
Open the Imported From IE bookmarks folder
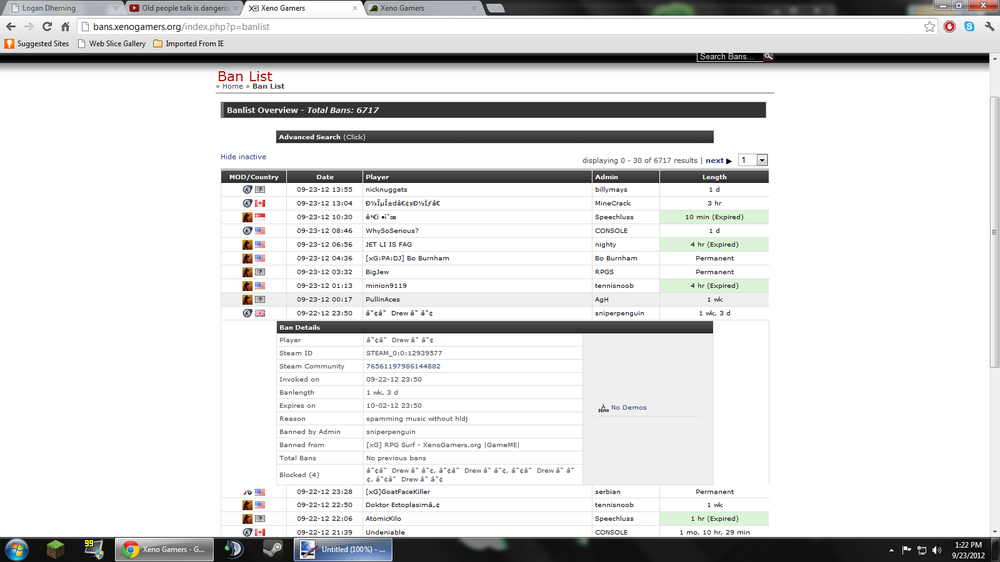coord(189,43)
